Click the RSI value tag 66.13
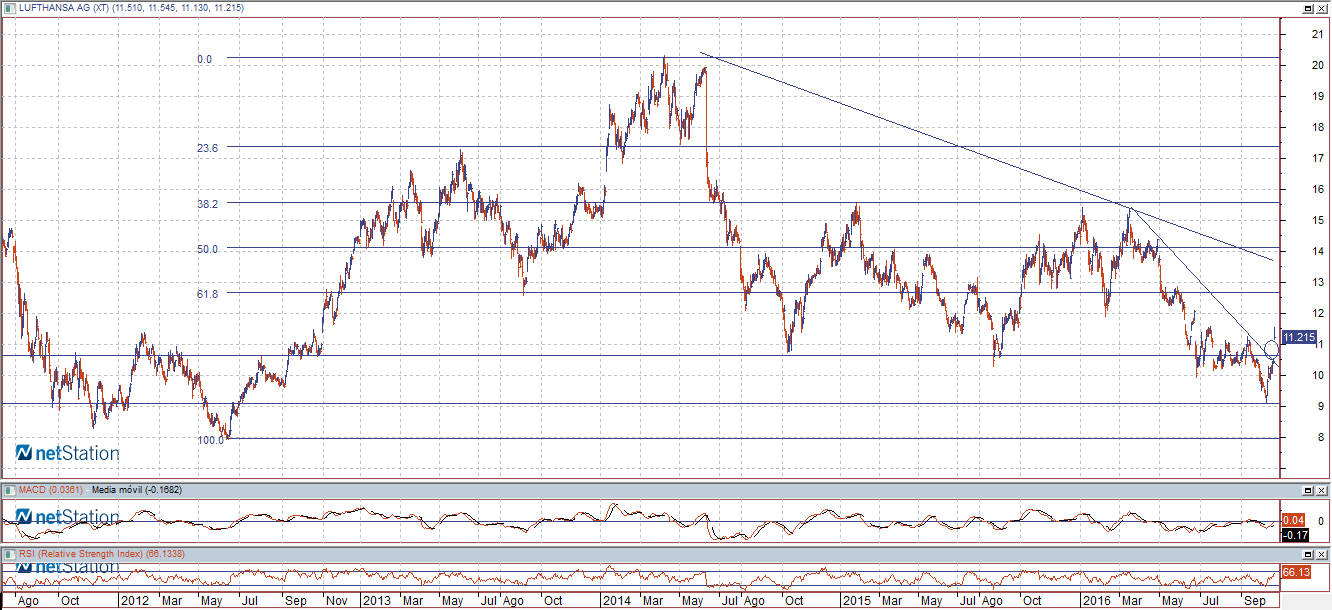The image size is (1332, 610). click(1296, 572)
